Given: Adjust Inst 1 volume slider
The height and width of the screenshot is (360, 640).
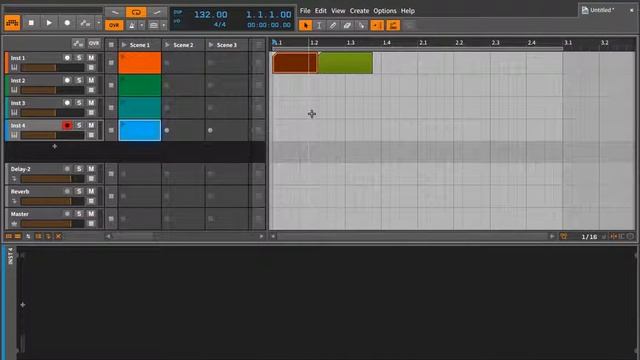Looking at the screenshot, I should (52, 67).
